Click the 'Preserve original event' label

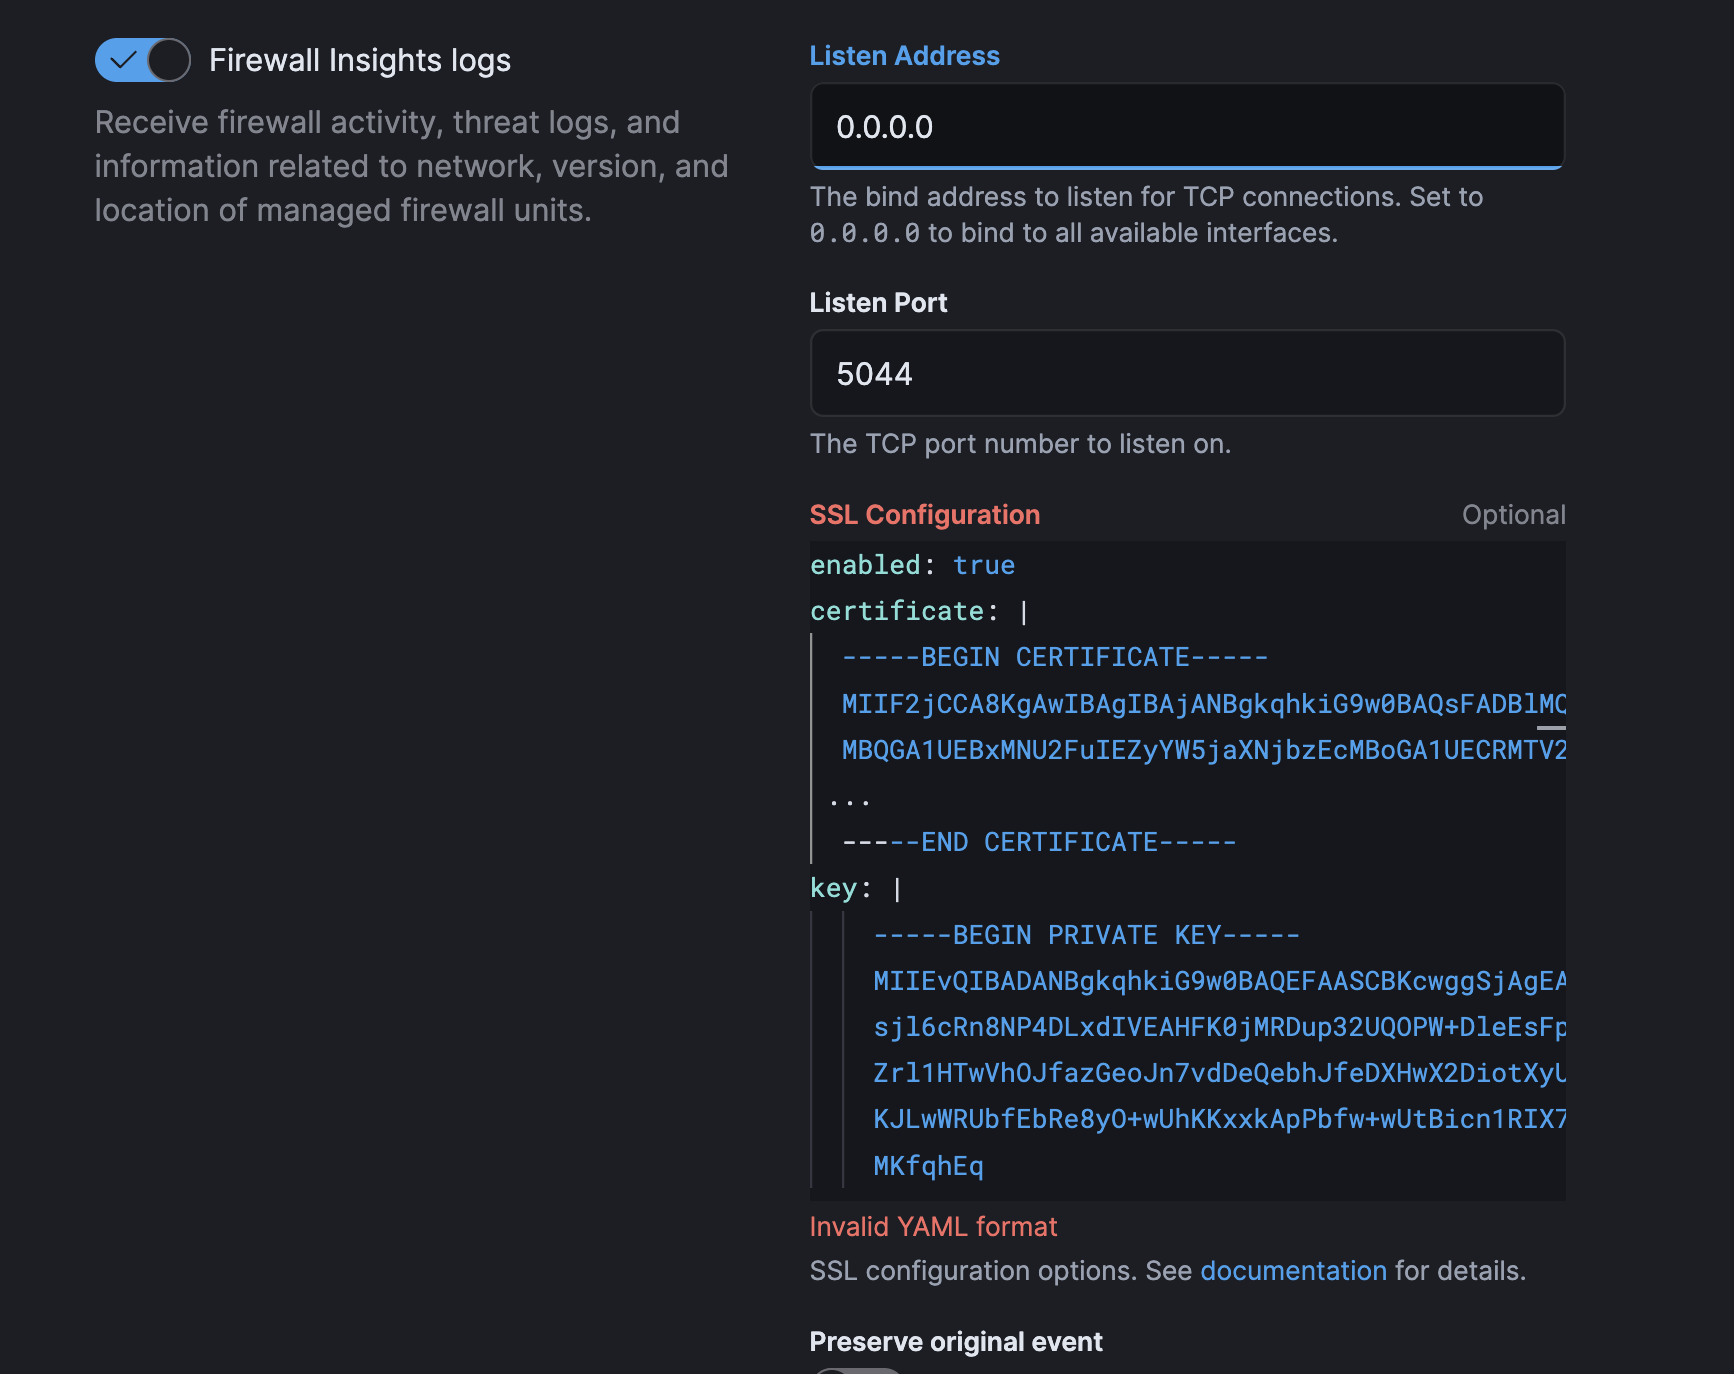click(955, 1342)
